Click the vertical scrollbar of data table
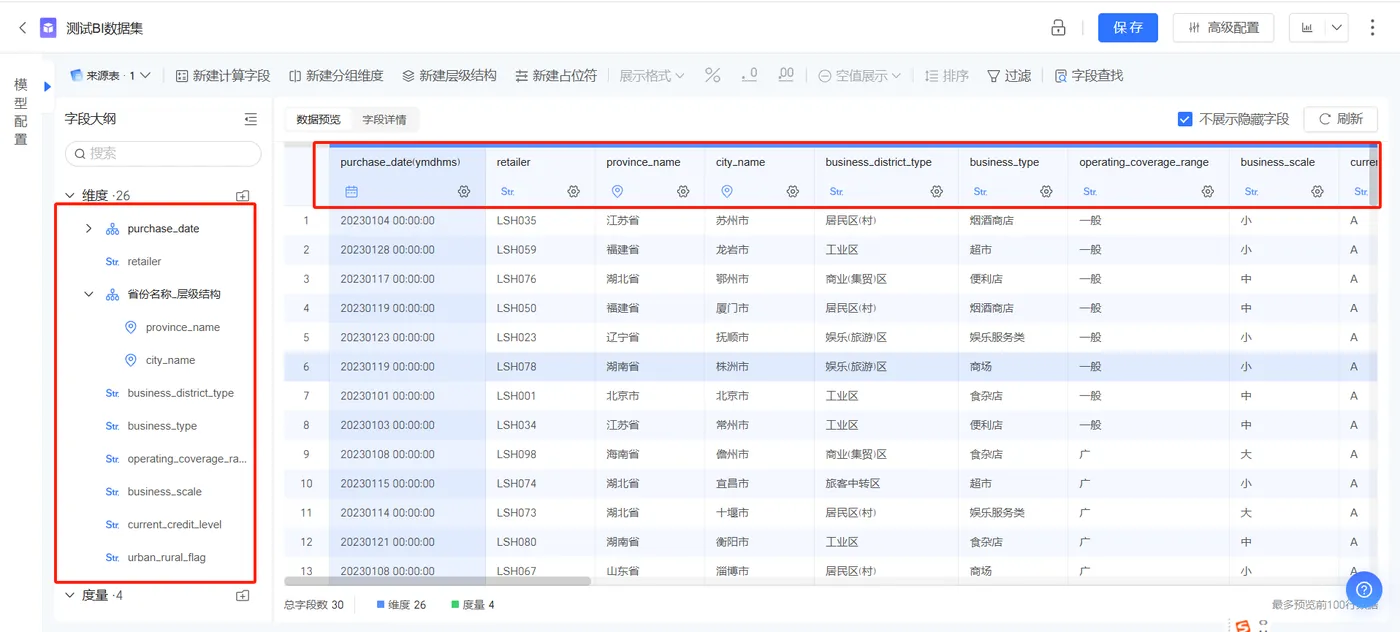The width and height of the screenshot is (1400, 632). (1374, 174)
